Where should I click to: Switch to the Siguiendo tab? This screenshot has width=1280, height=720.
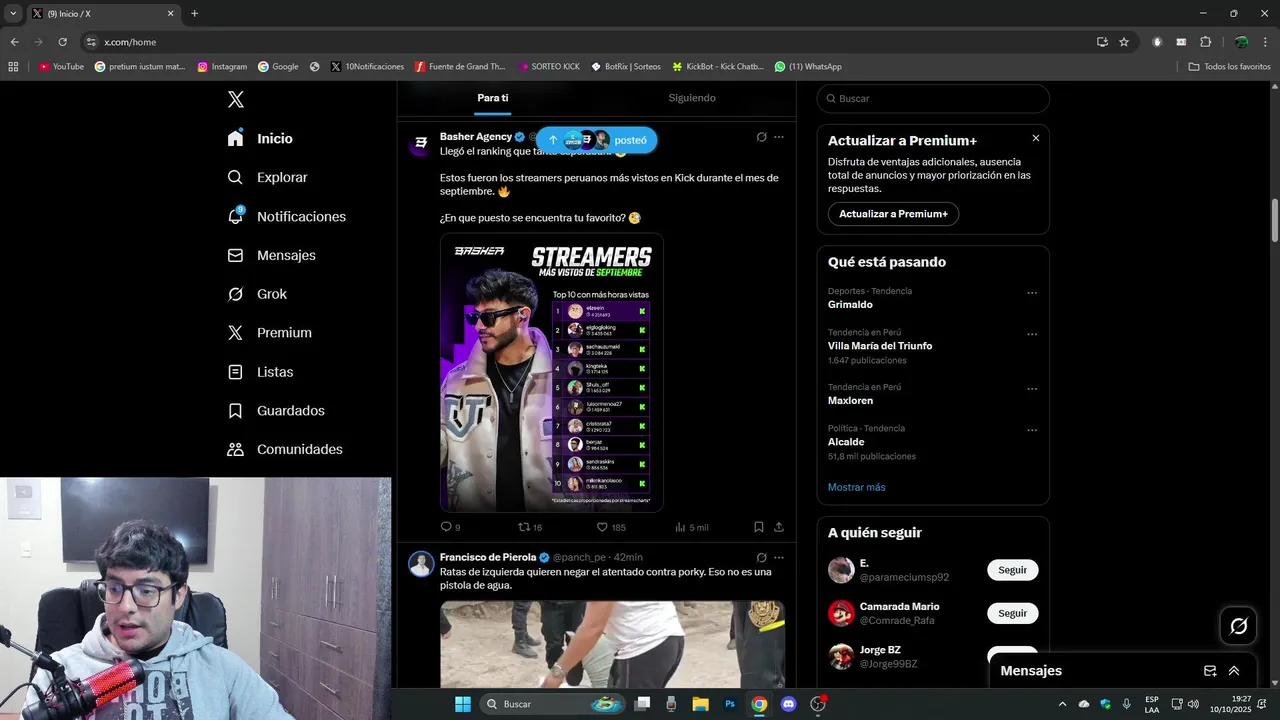(x=692, y=98)
